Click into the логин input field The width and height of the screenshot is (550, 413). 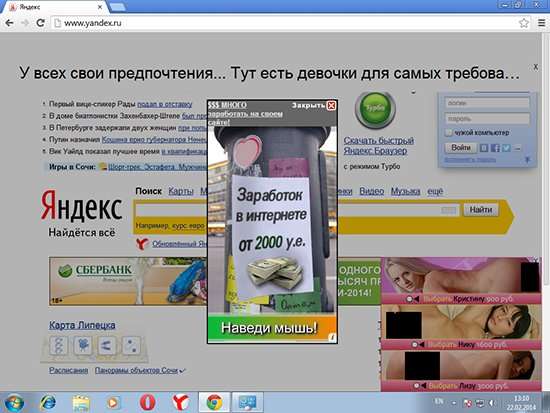tap(487, 103)
